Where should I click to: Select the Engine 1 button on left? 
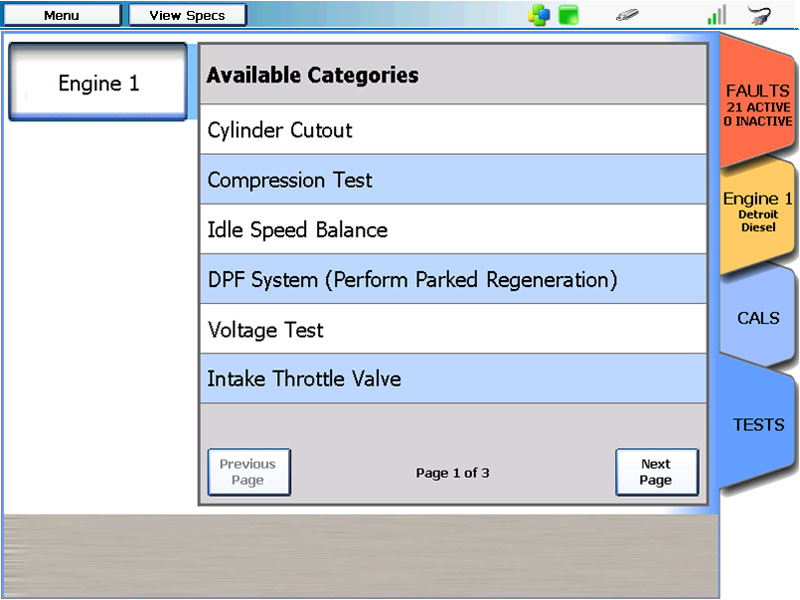(98, 83)
